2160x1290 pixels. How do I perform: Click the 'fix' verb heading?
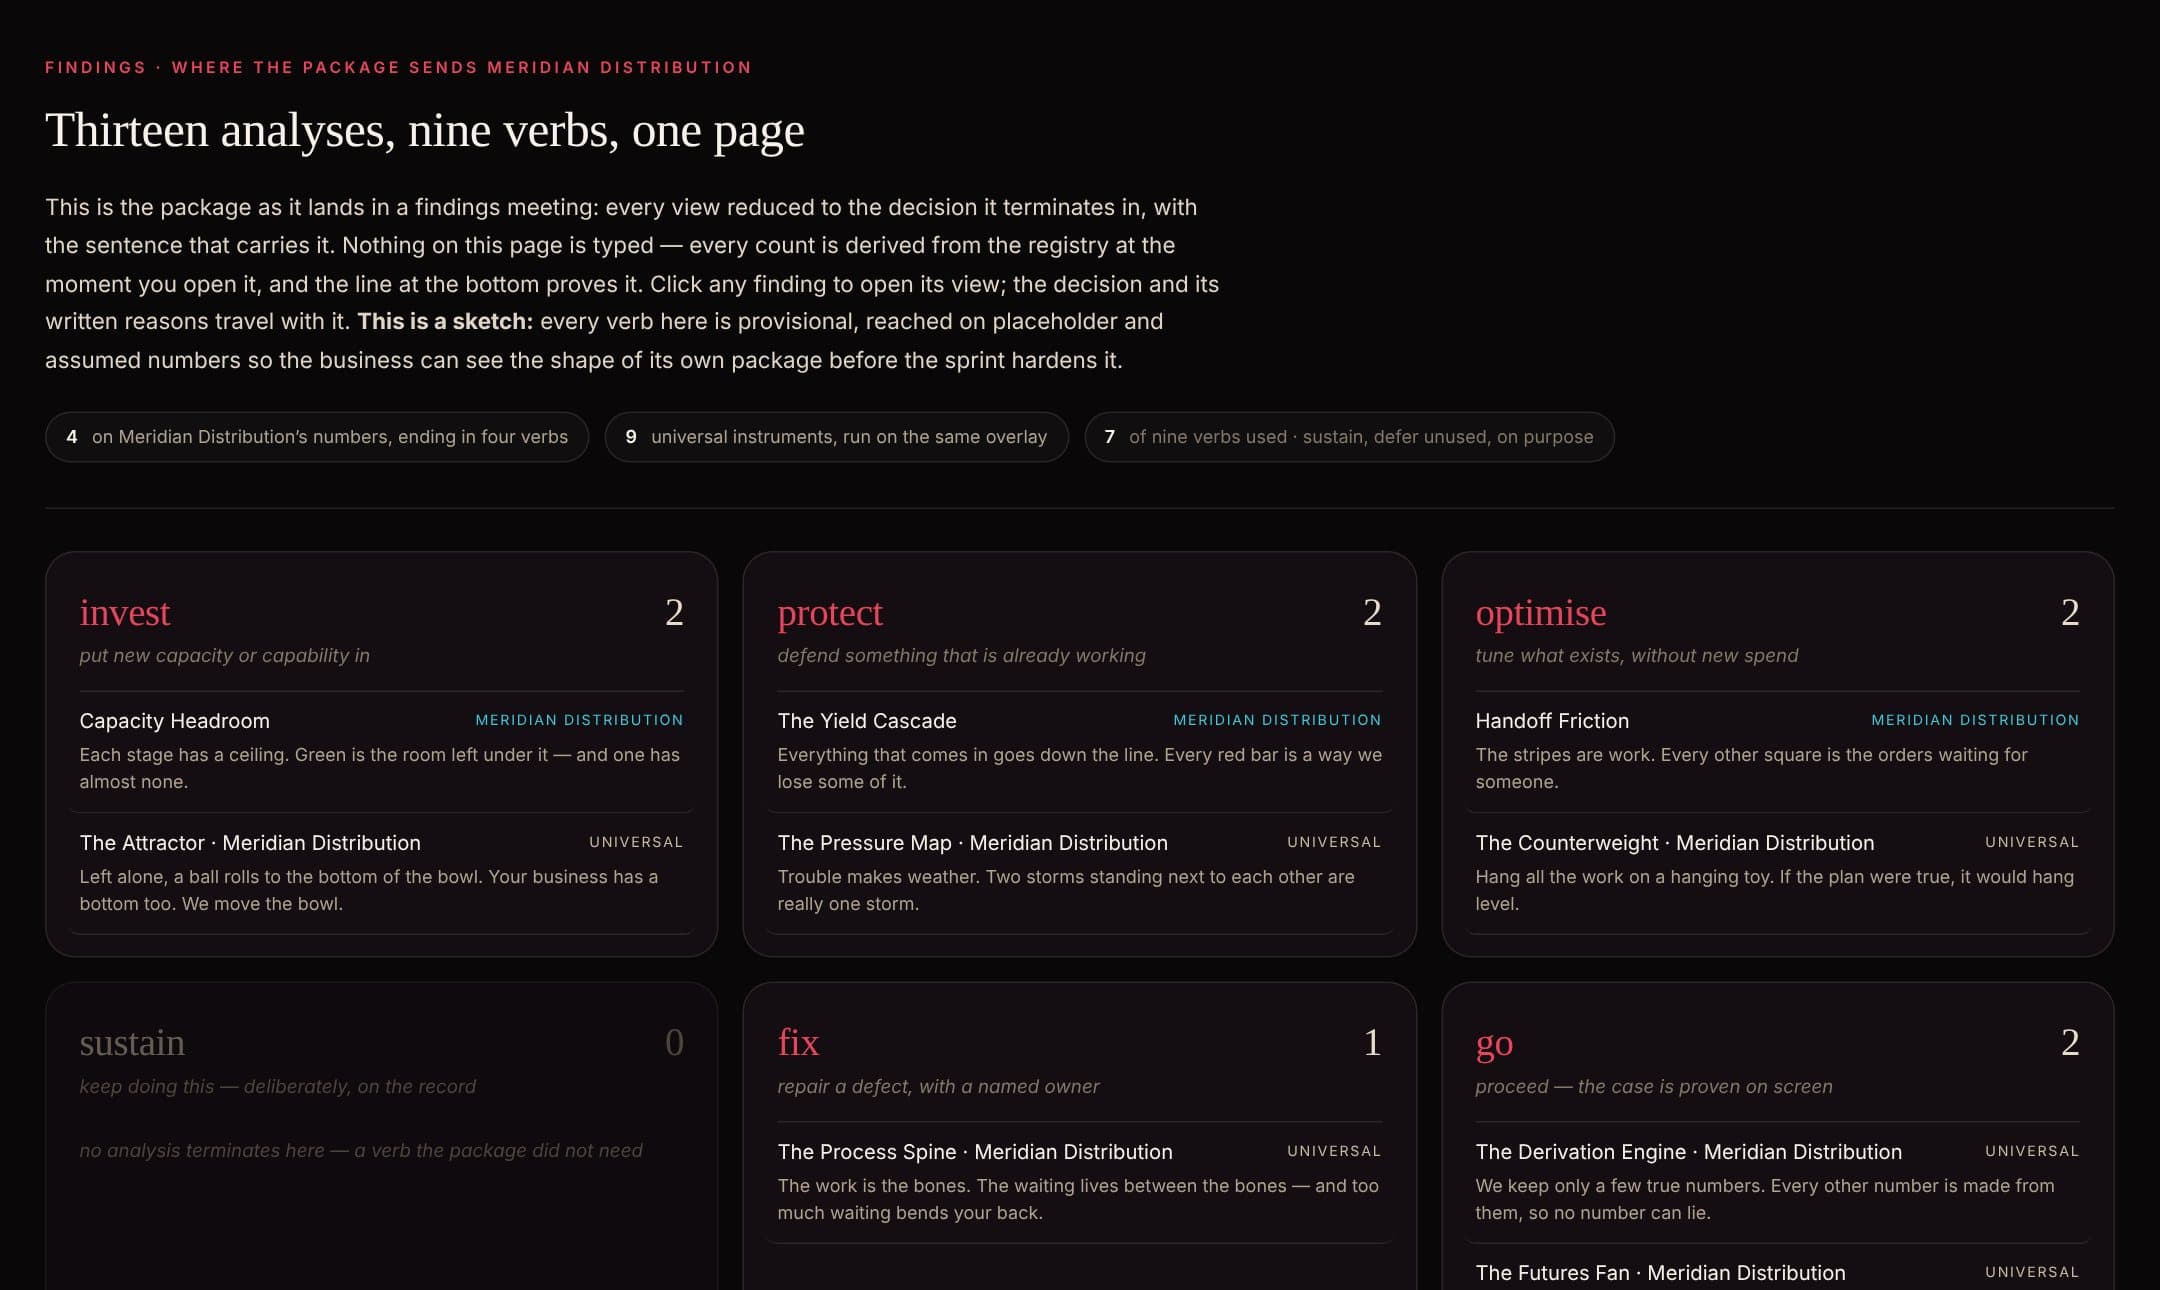[x=798, y=1043]
